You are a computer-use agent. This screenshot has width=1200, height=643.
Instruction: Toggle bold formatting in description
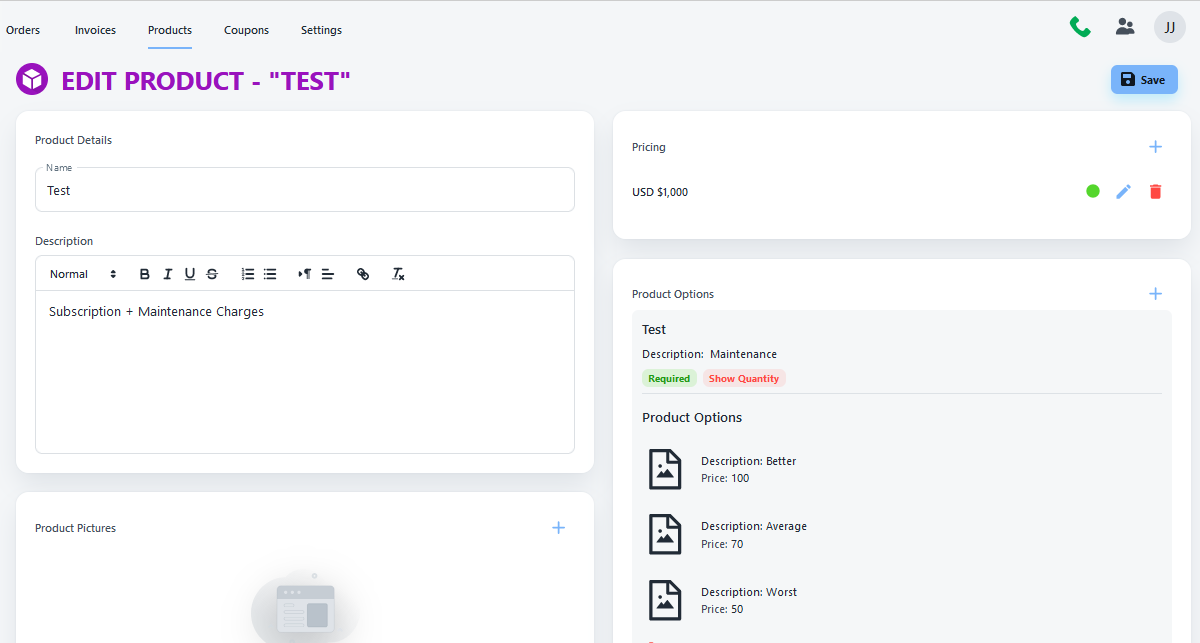tap(145, 274)
